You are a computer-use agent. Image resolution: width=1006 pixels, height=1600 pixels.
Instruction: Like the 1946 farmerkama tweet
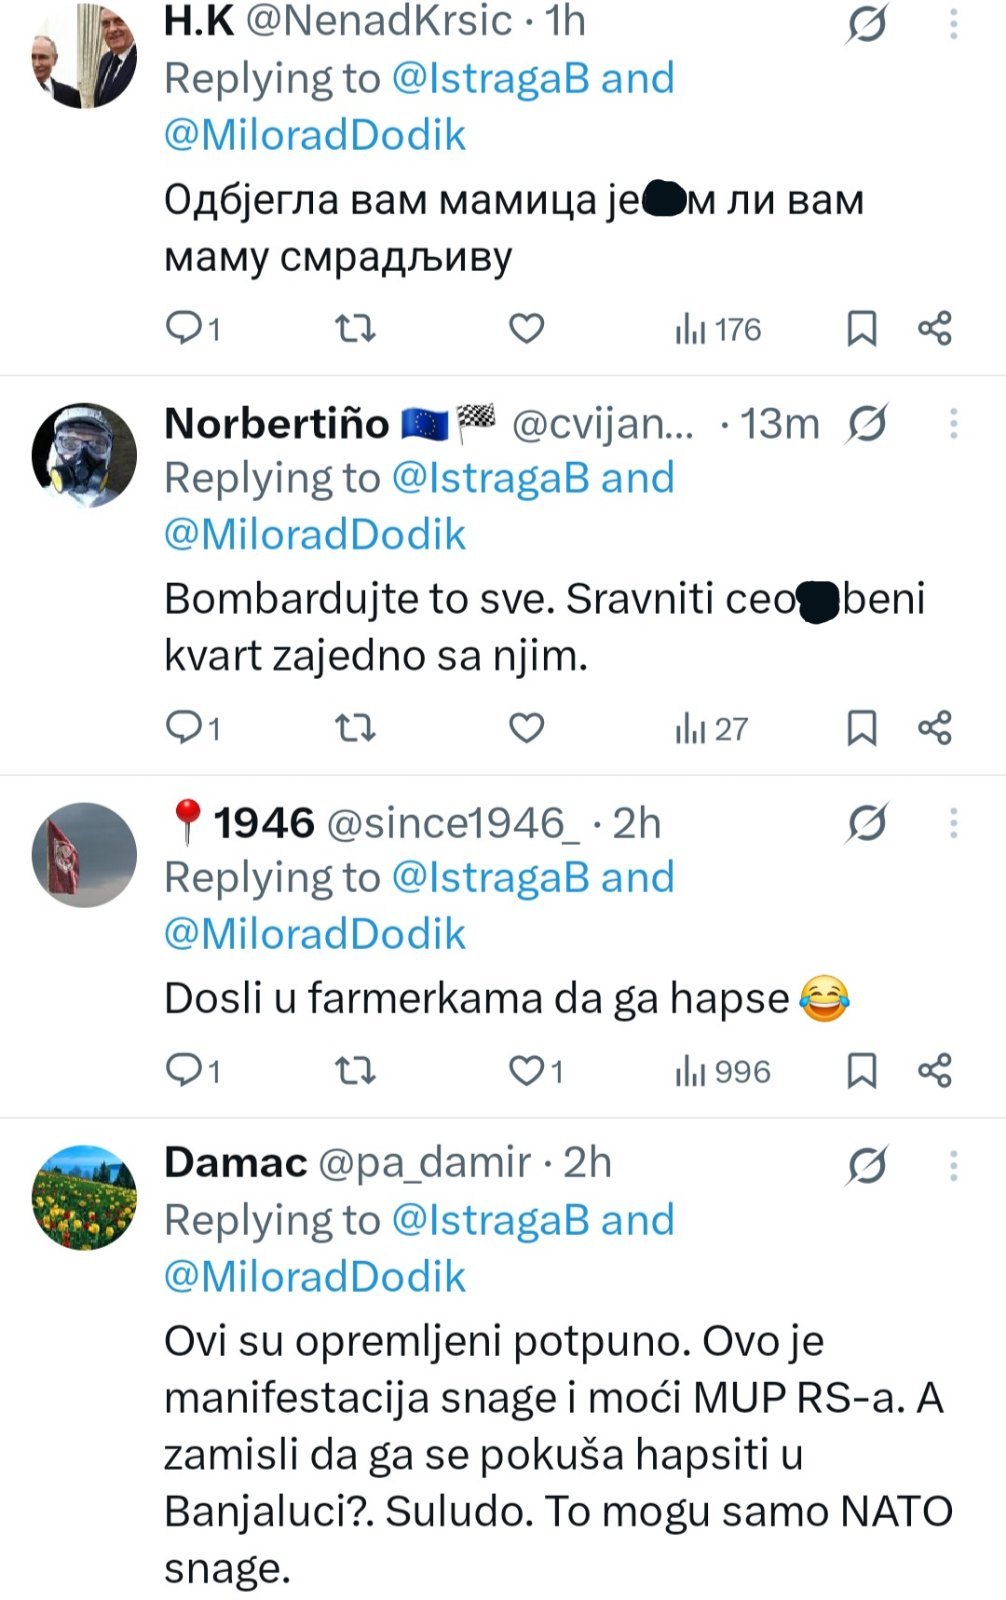[x=526, y=1071]
